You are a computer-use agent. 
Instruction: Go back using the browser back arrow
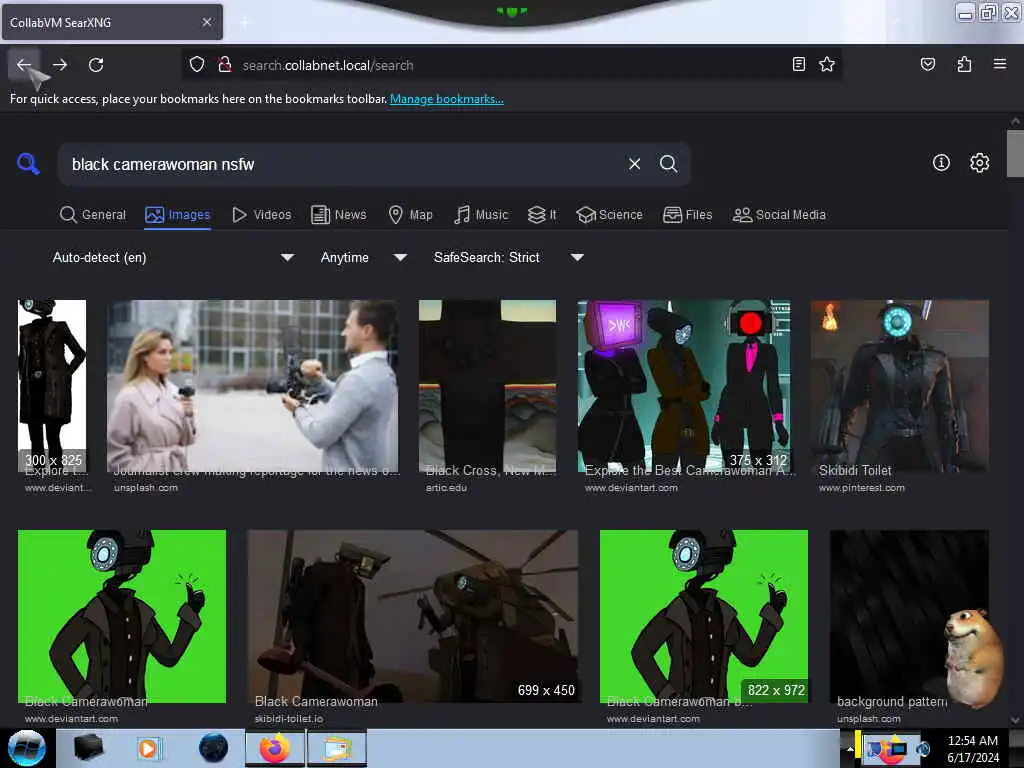tap(24, 65)
